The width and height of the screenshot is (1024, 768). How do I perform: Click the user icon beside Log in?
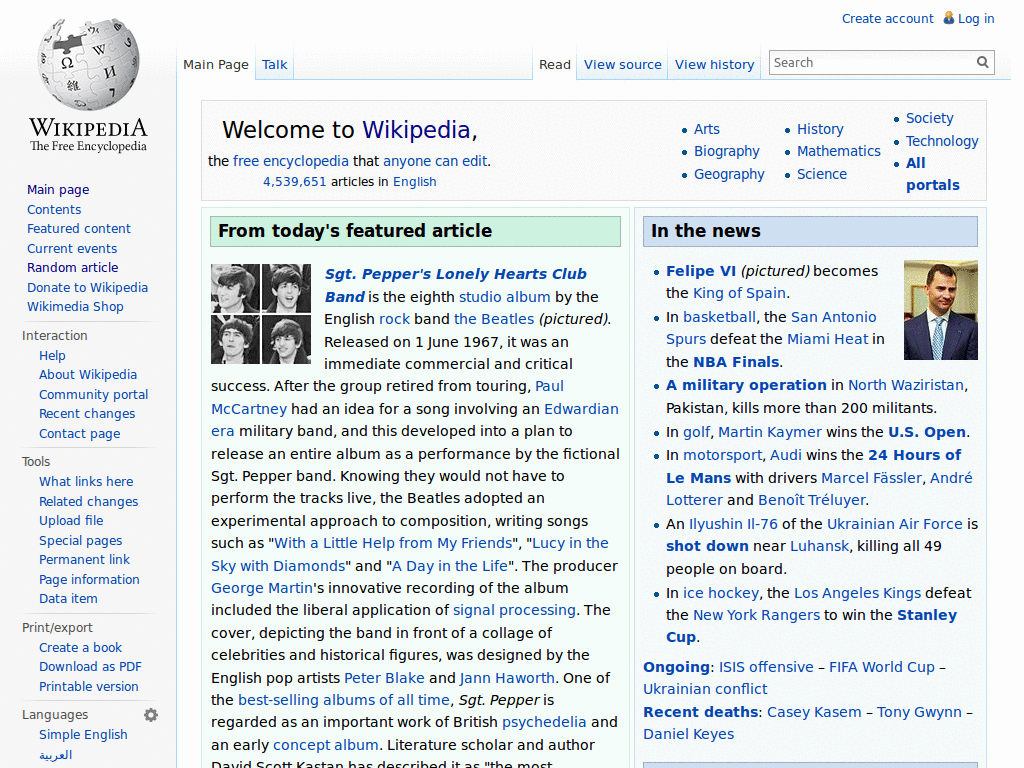pos(948,18)
